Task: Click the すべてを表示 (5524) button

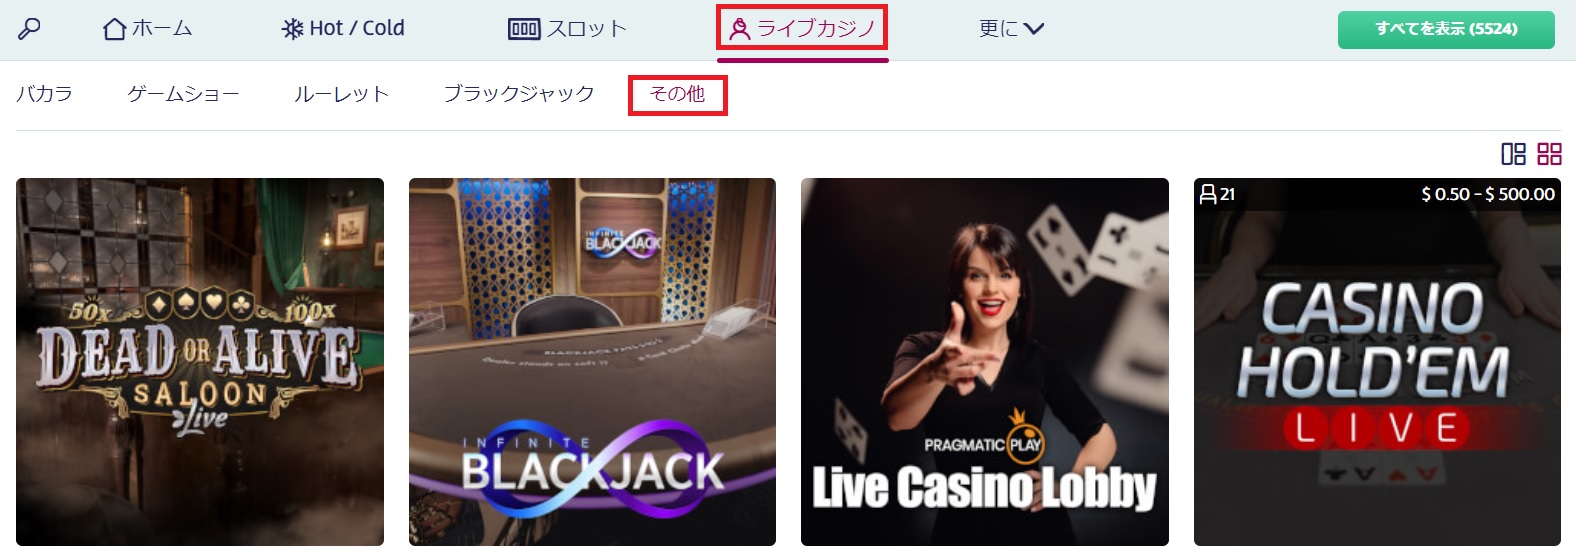Action: 1446,29
